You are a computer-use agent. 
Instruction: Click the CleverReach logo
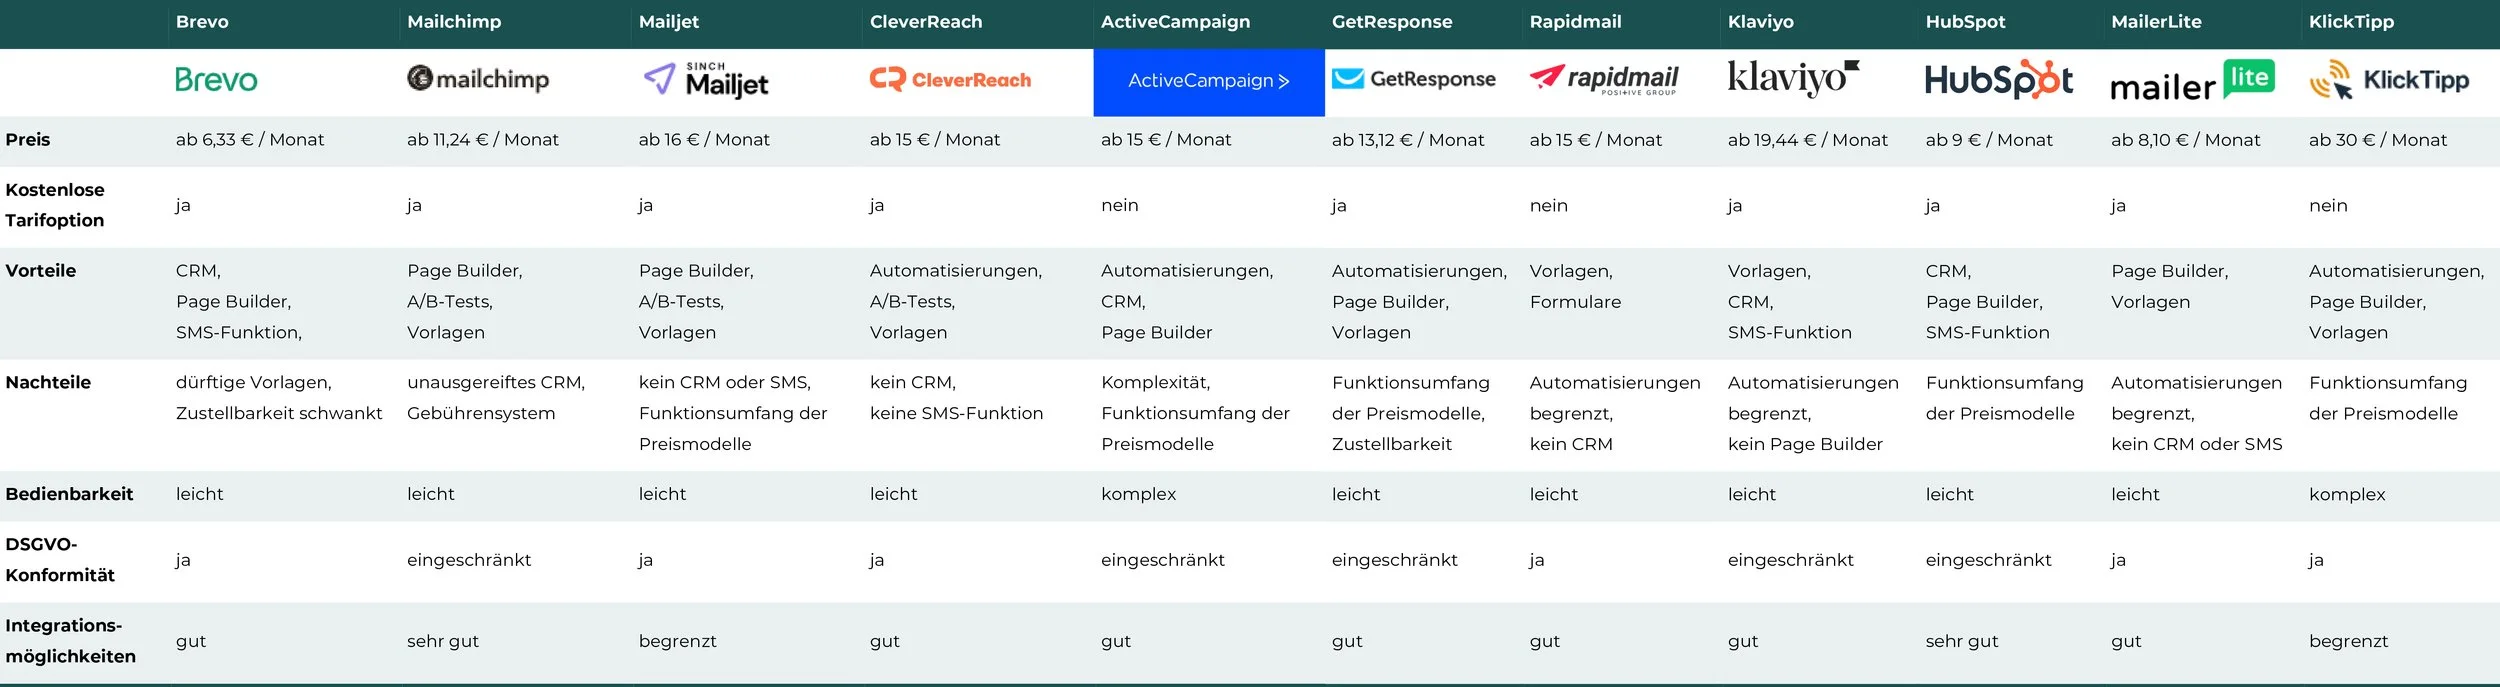(950, 80)
